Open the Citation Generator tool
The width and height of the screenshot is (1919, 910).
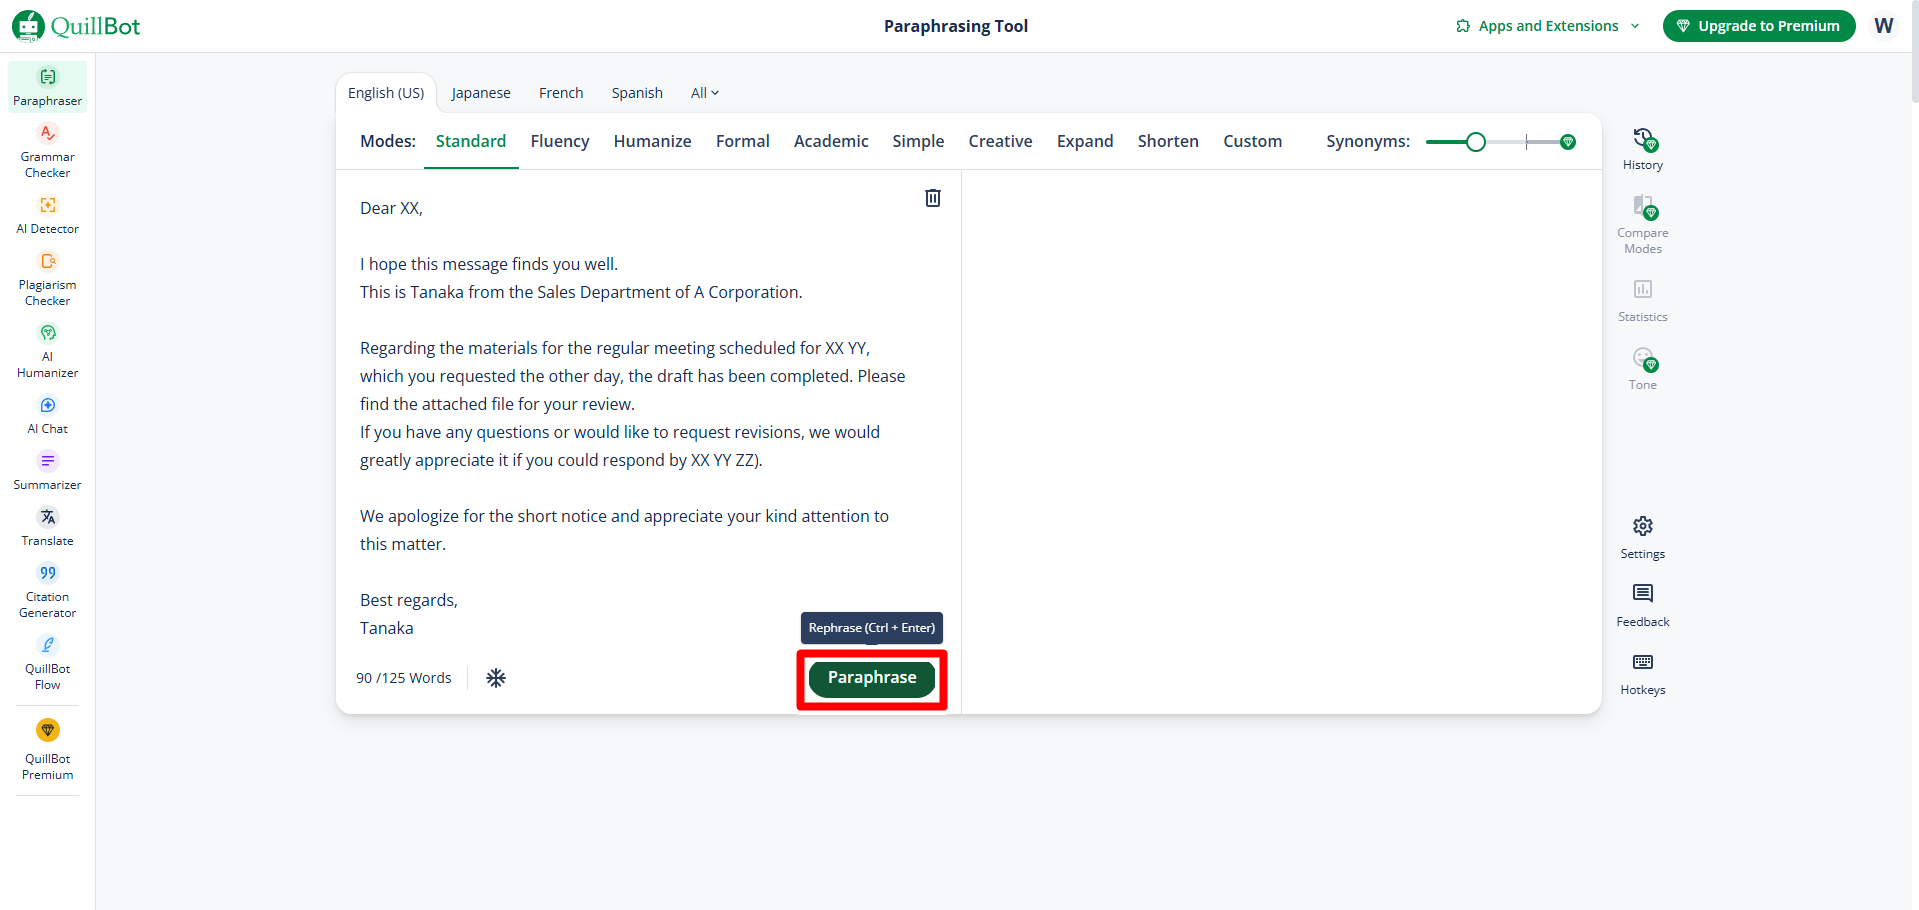pos(47,591)
